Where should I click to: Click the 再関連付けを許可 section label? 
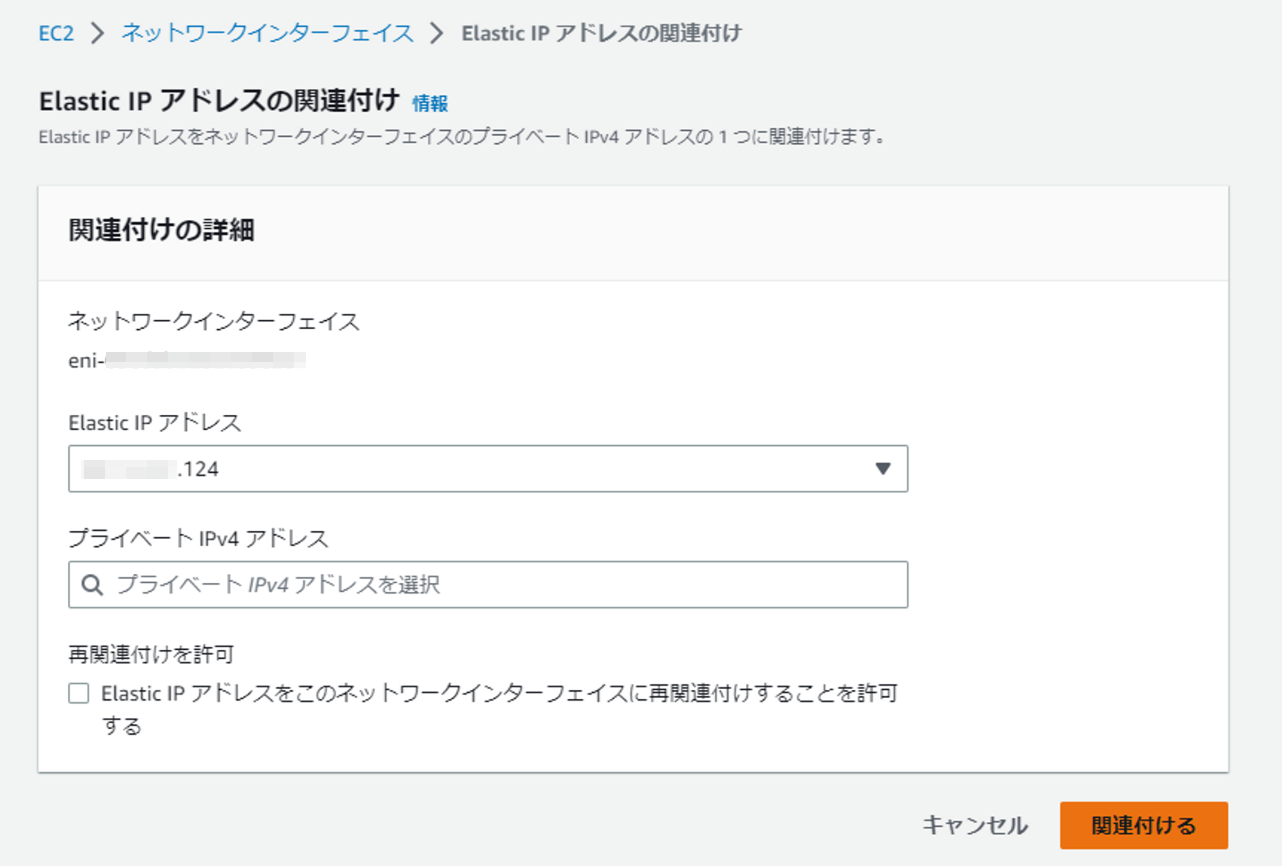pyautogui.click(x=151, y=655)
